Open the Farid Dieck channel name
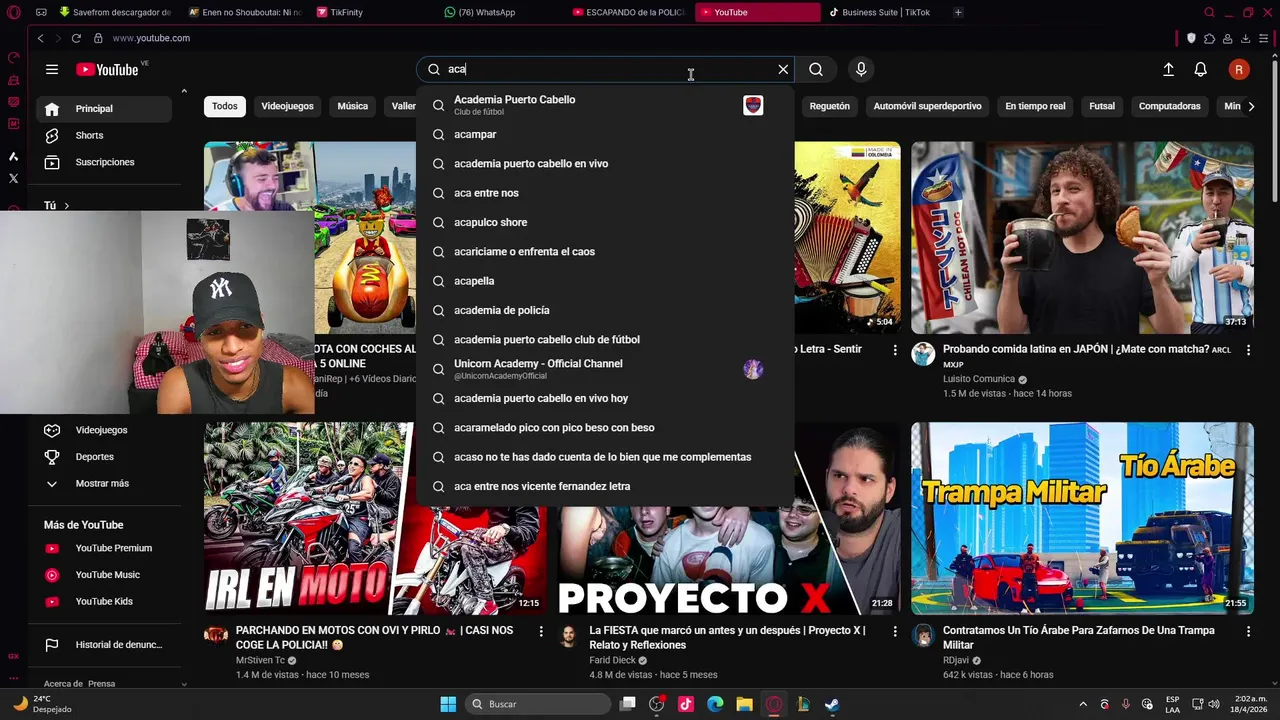The height and width of the screenshot is (720, 1280). point(612,660)
